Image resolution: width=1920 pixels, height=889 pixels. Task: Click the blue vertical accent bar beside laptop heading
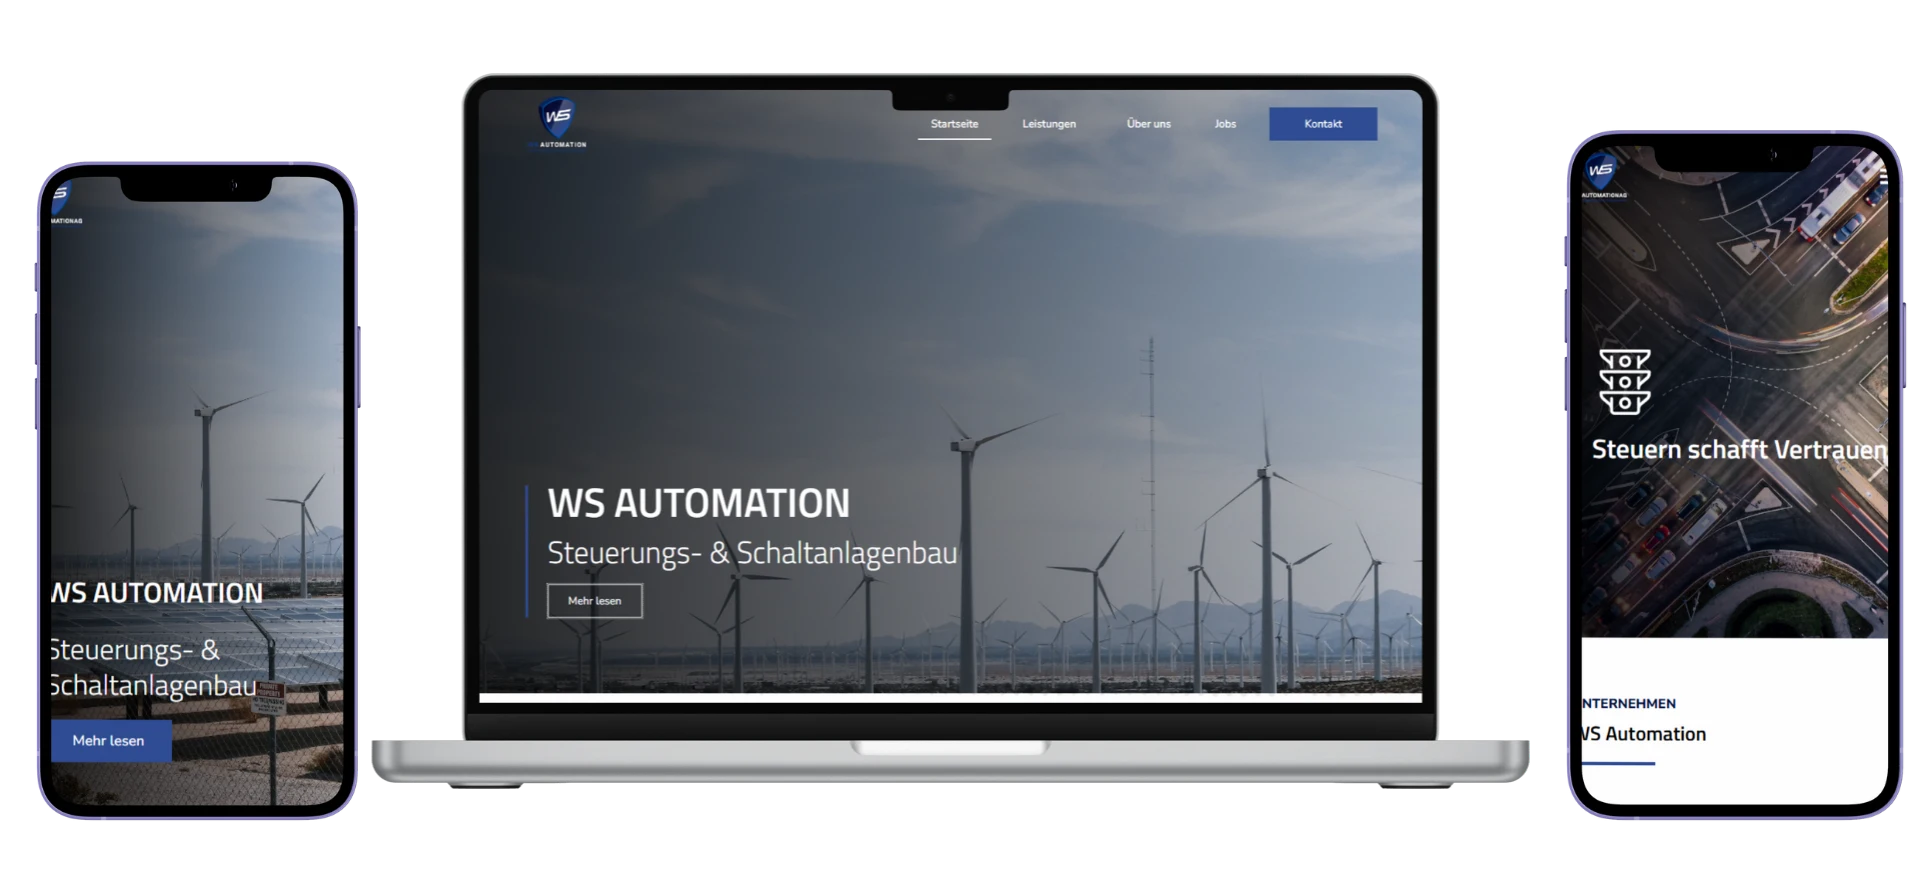527,551
